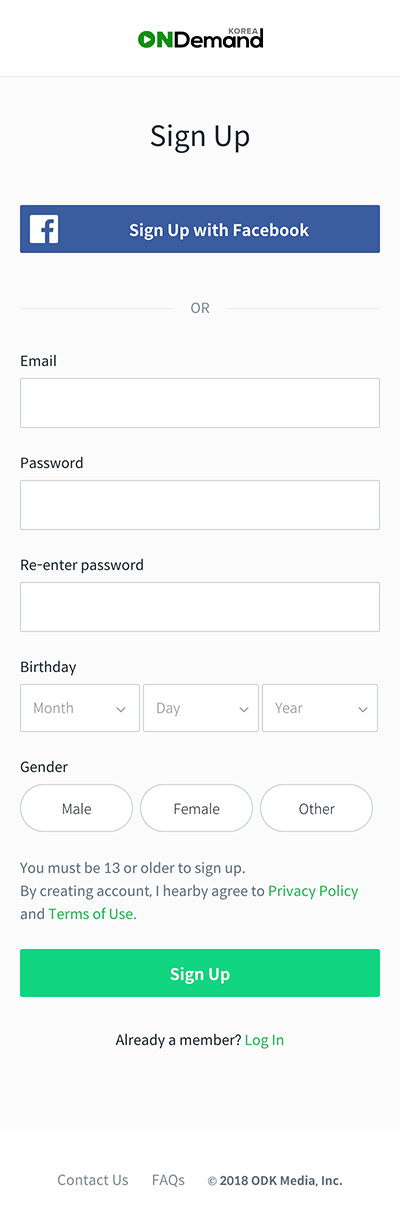Click the OnDemand Korea logo
The width and height of the screenshot is (400, 1229).
click(200, 38)
